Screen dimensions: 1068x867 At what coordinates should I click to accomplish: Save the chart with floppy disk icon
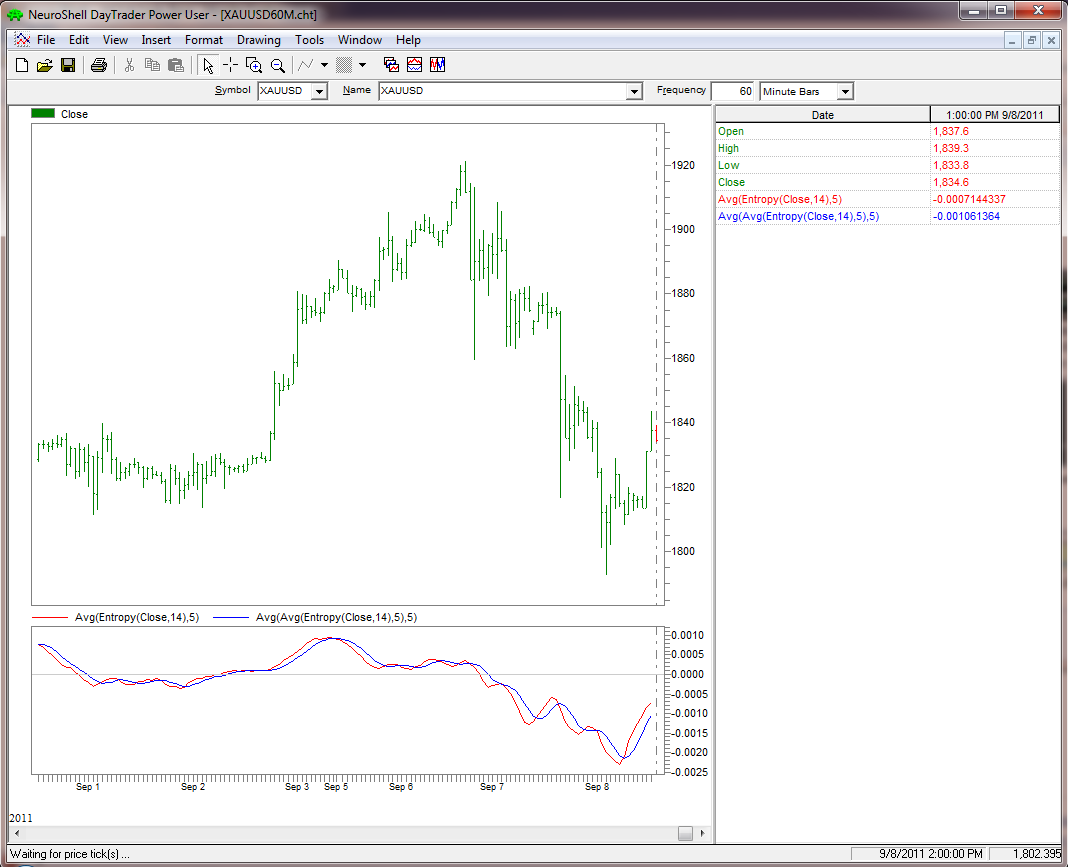point(67,65)
